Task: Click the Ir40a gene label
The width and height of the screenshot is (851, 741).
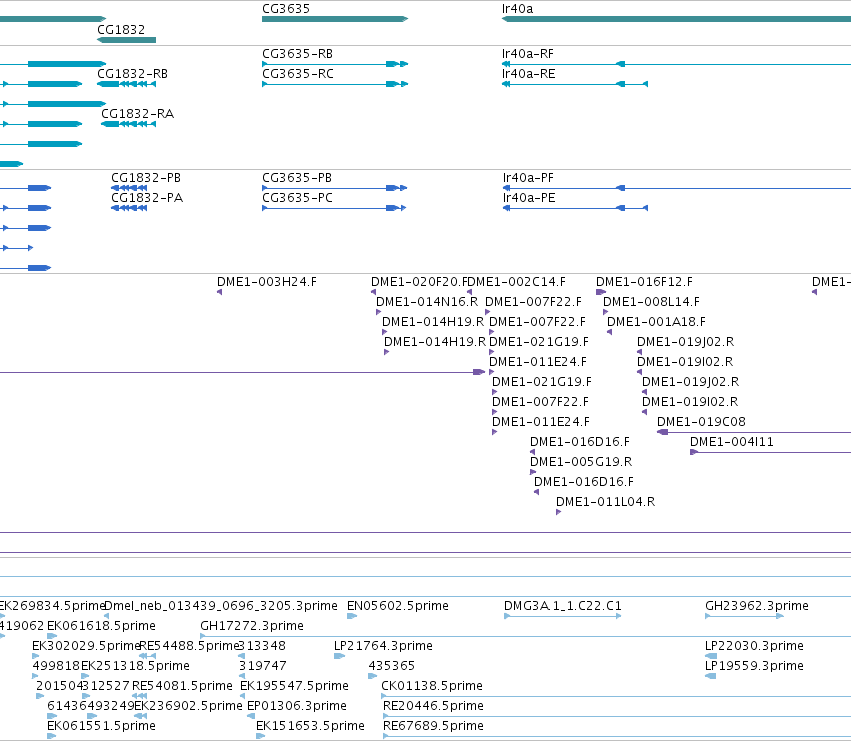Action: tap(518, 9)
